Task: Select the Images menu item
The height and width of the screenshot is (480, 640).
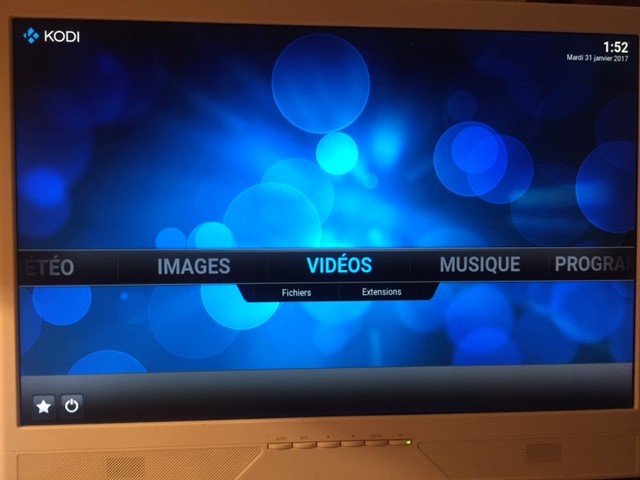Action: click(x=194, y=267)
